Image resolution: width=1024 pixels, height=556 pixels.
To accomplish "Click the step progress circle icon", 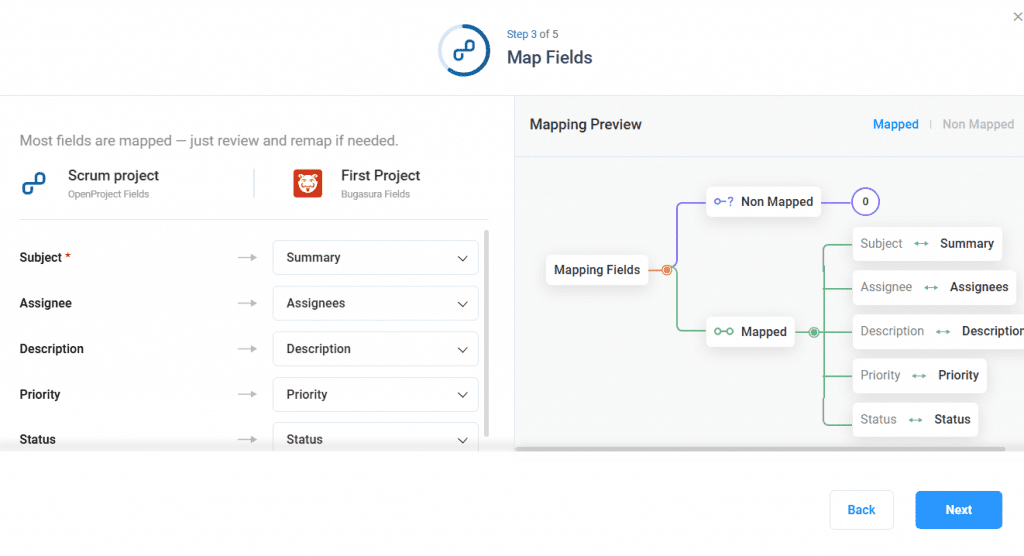I will click(464, 50).
